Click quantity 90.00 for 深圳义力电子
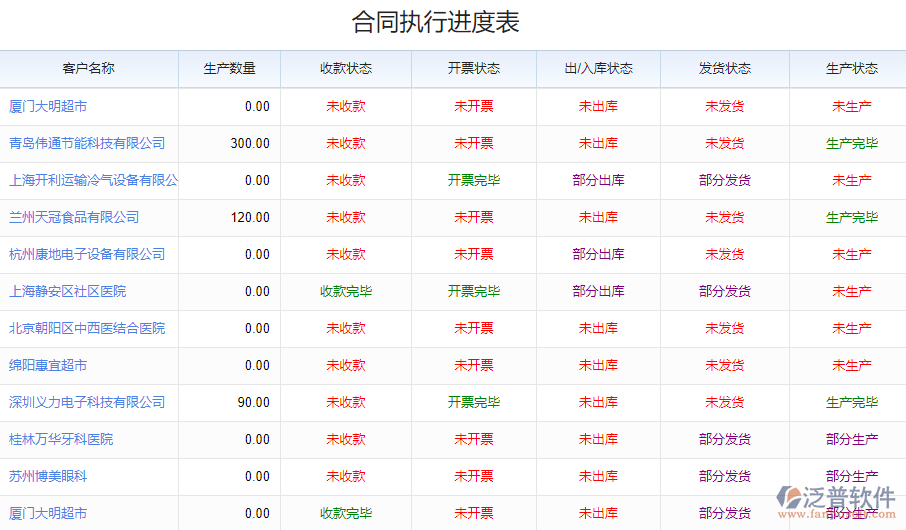This screenshot has height=530, width=906. click(x=253, y=402)
